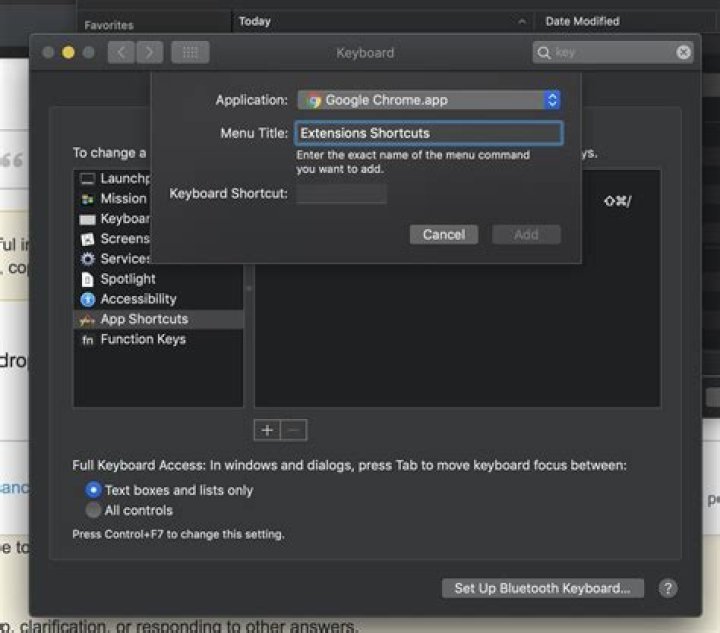Add a shortcut with the plus button

pos(267,431)
